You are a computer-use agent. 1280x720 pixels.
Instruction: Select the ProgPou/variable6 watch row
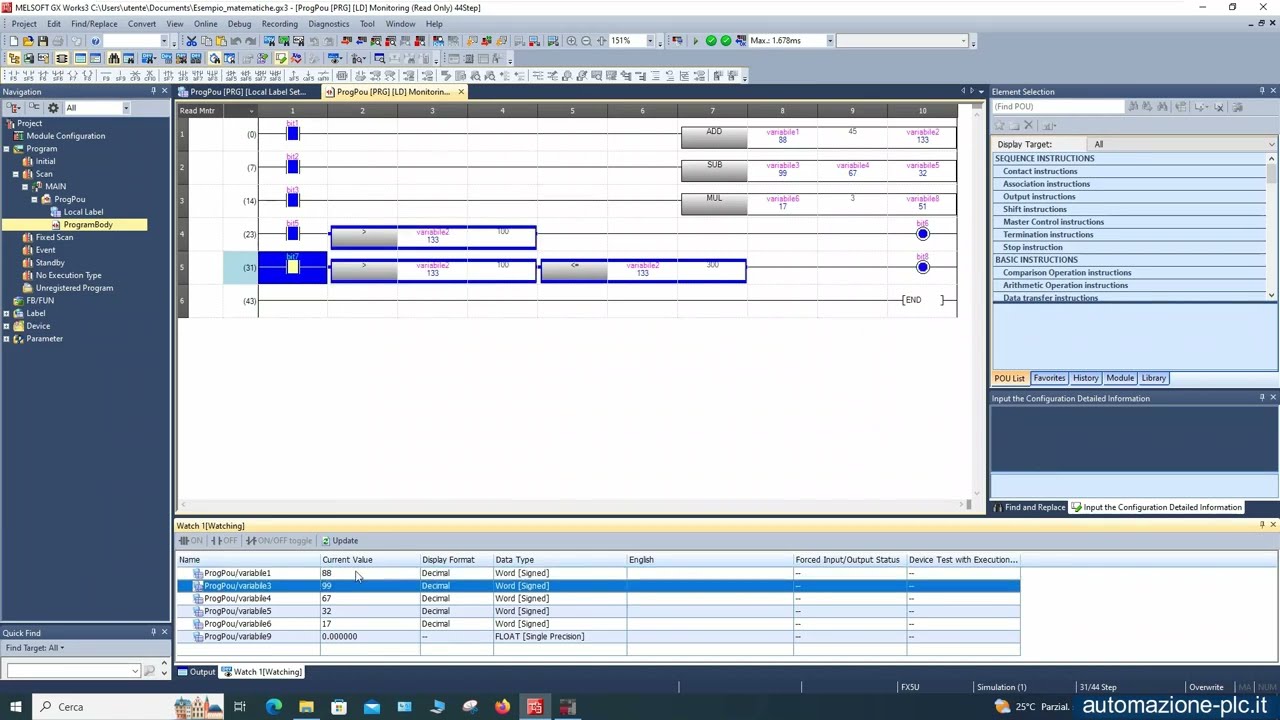pyautogui.click(x=598, y=624)
